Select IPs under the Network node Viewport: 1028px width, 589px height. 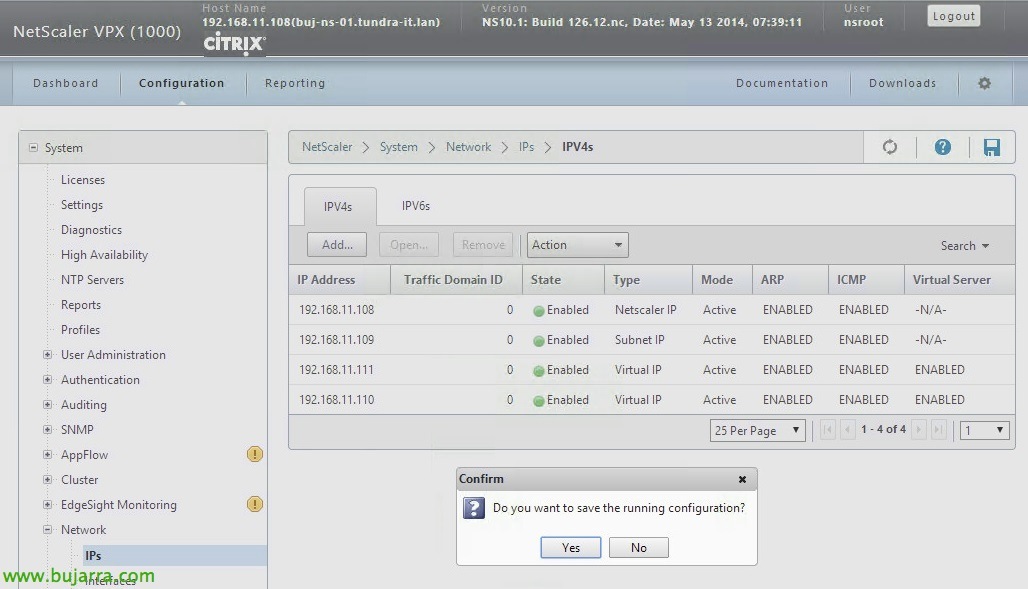[175, 556]
